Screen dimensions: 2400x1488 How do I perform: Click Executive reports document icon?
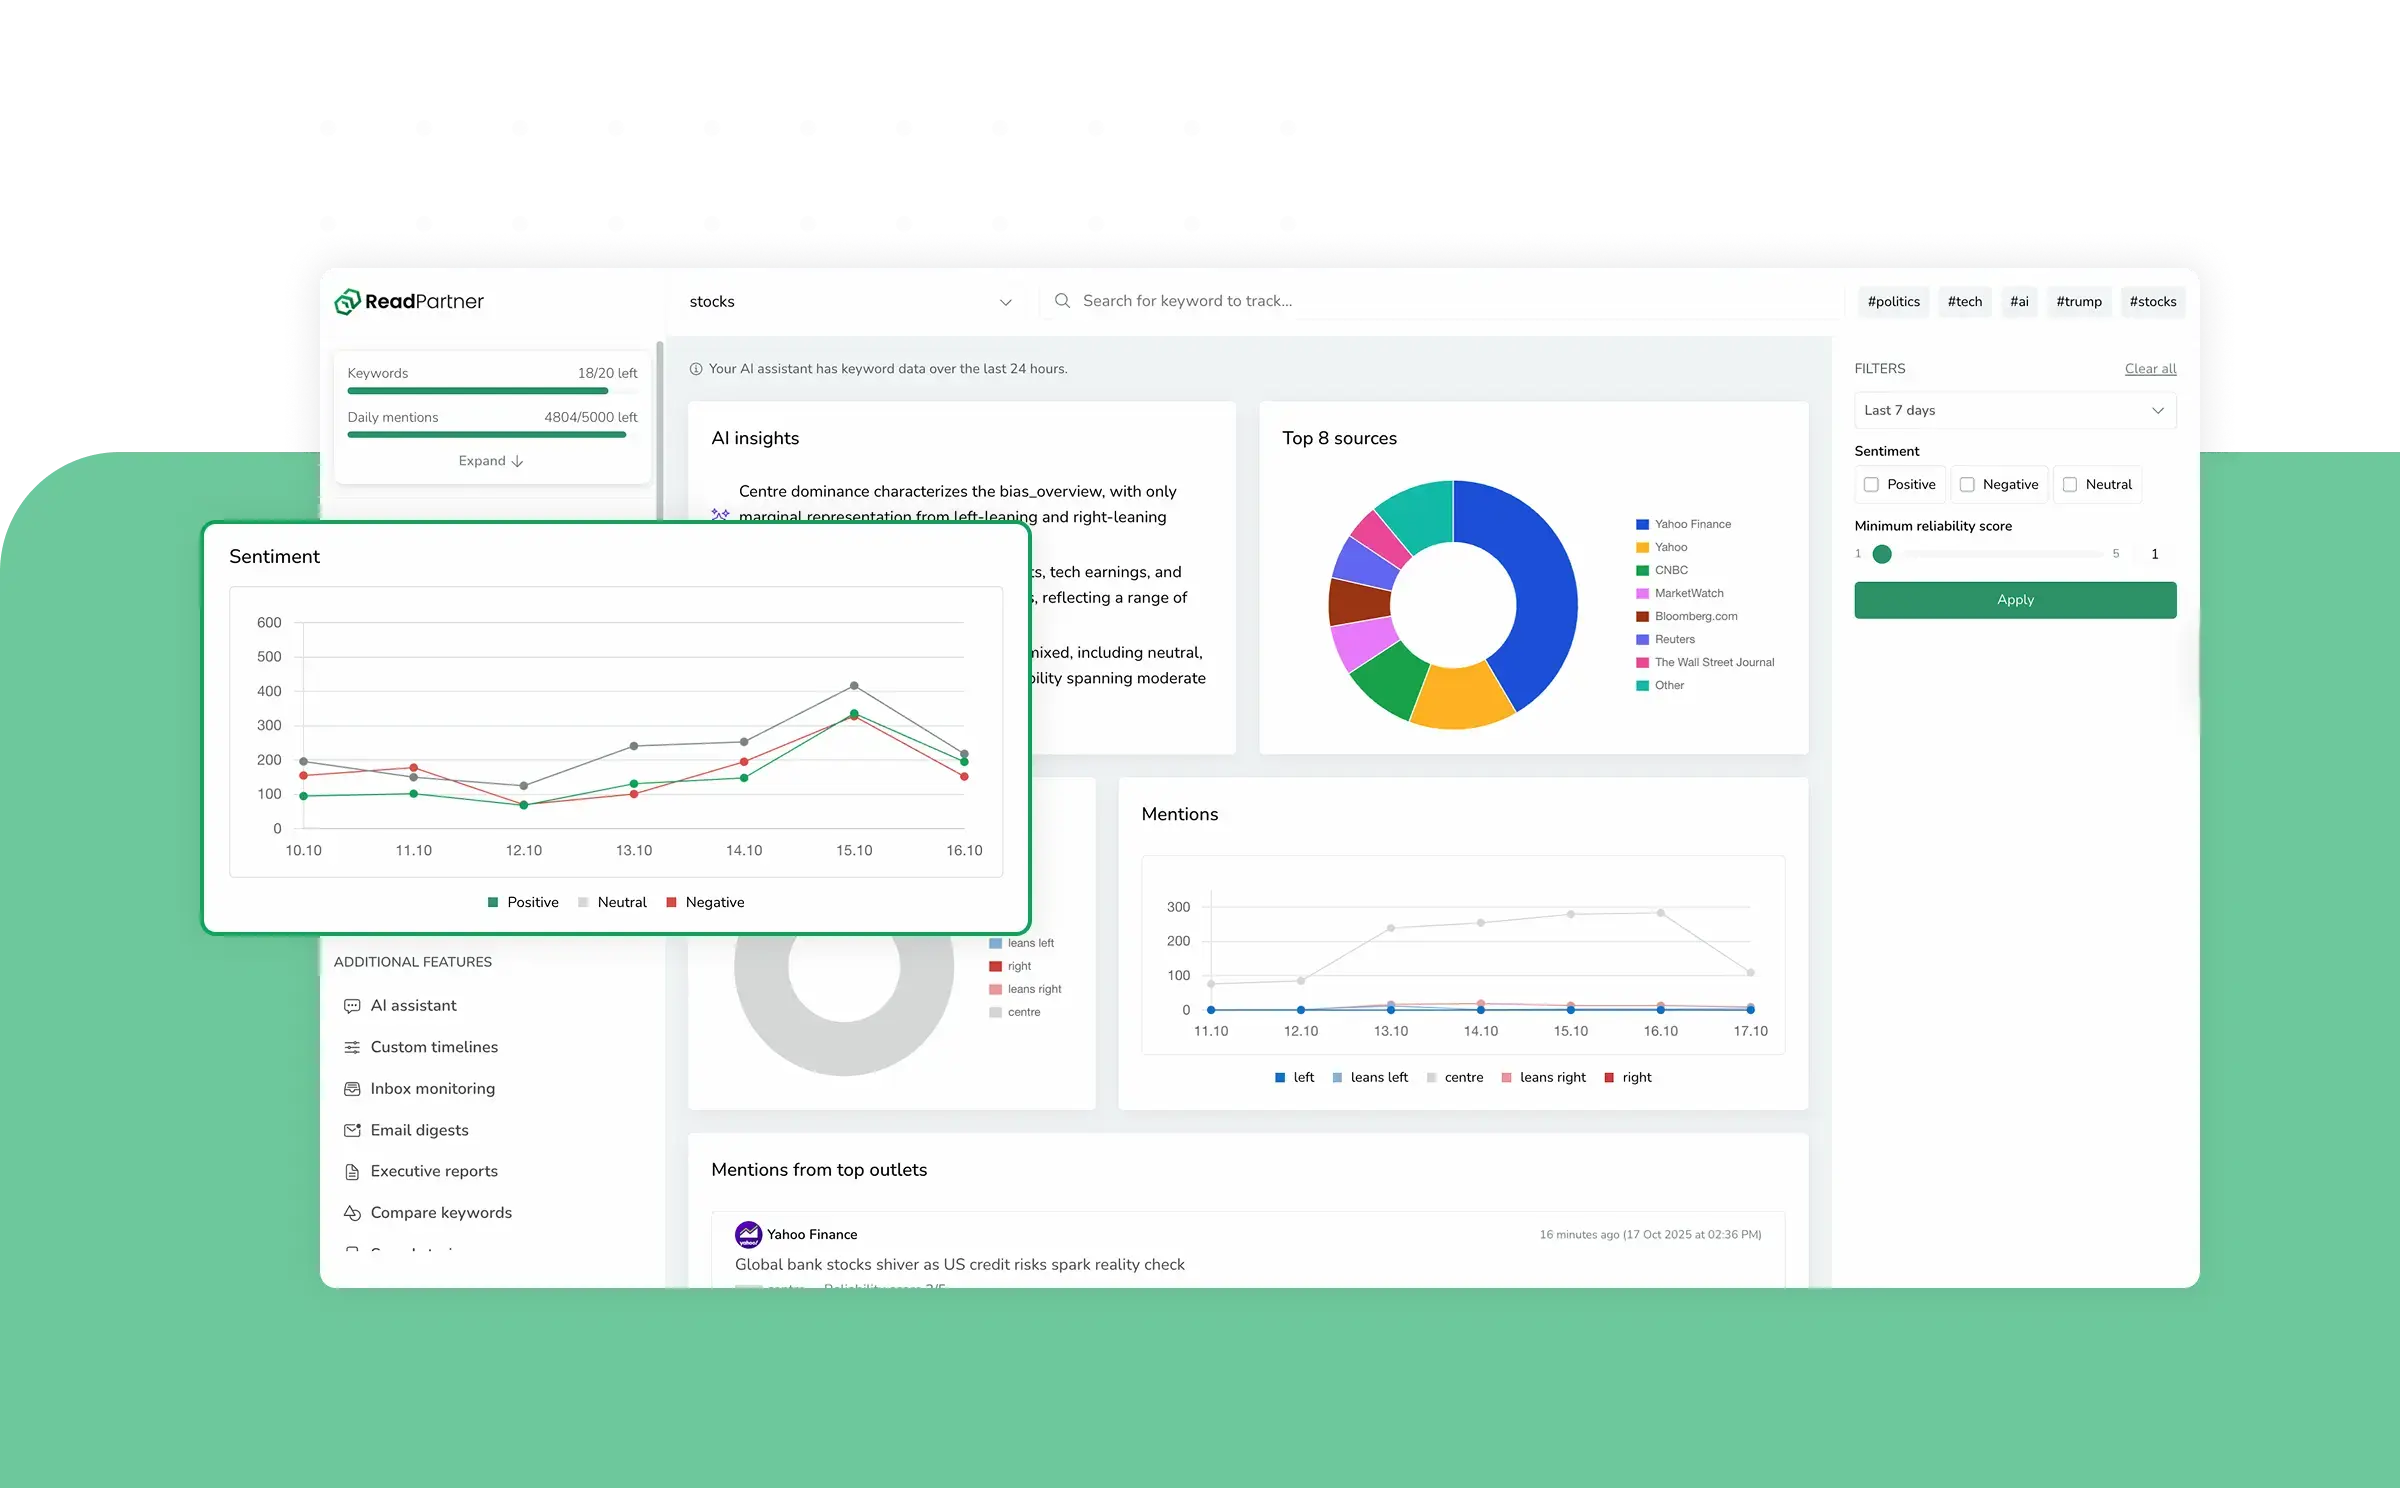pos(352,1172)
